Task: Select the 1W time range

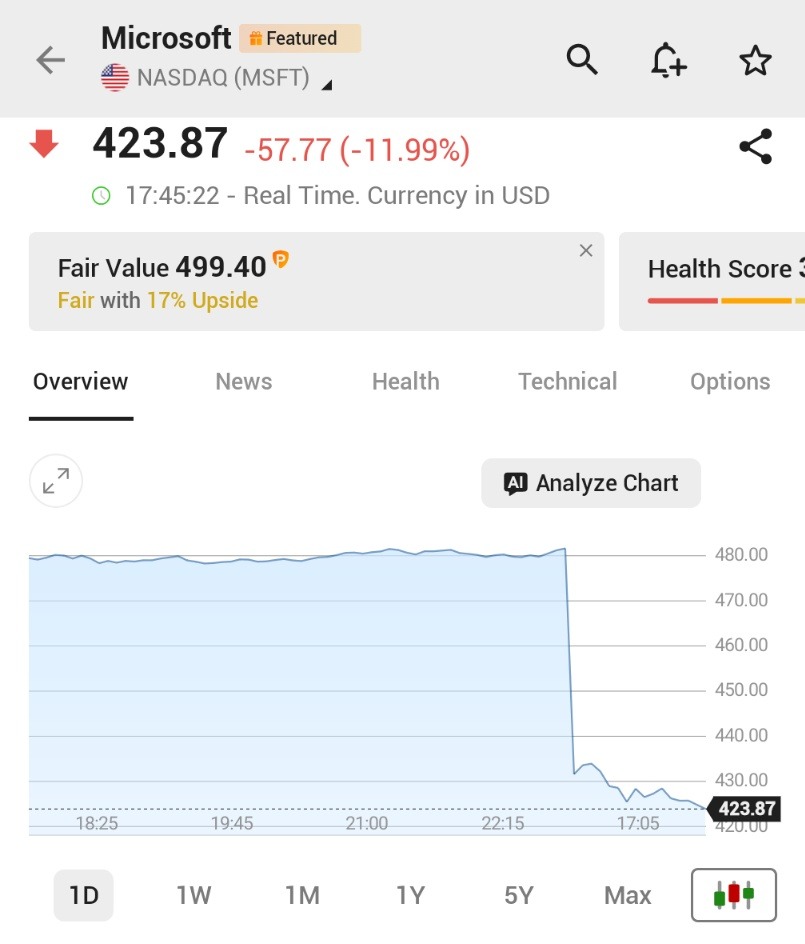Action: [x=194, y=895]
